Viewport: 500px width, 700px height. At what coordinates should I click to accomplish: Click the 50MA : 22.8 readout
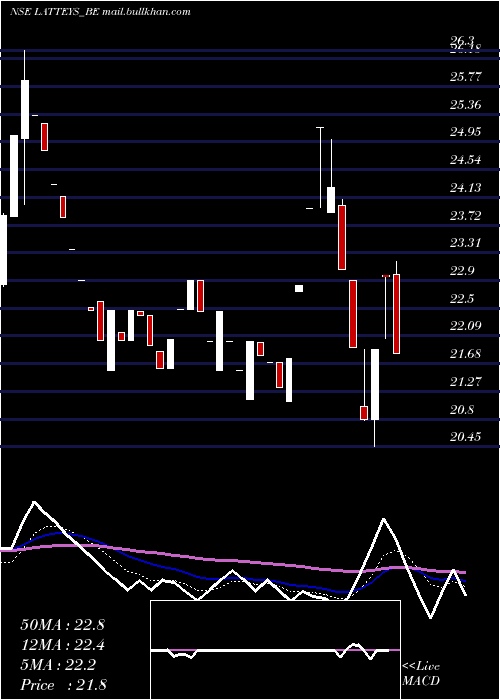(62, 625)
